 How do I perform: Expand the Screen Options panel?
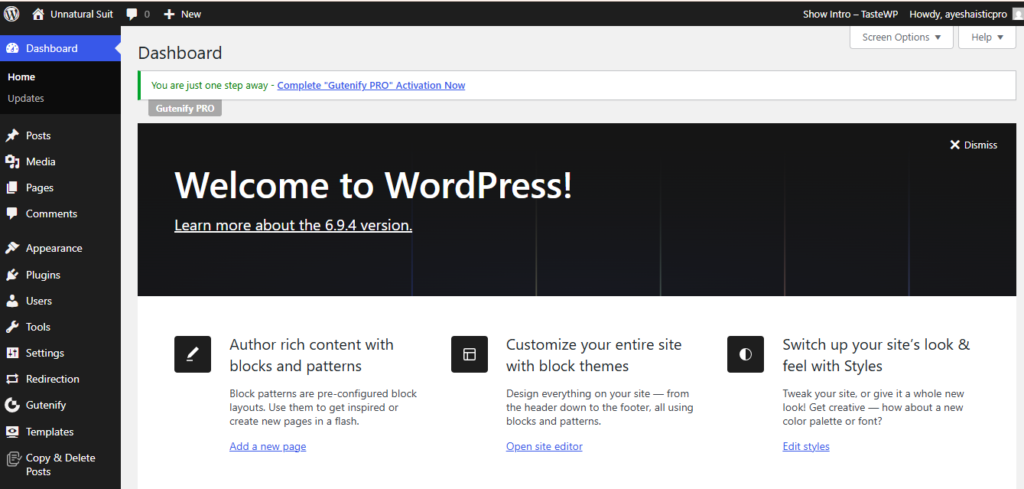tap(901, 37)
